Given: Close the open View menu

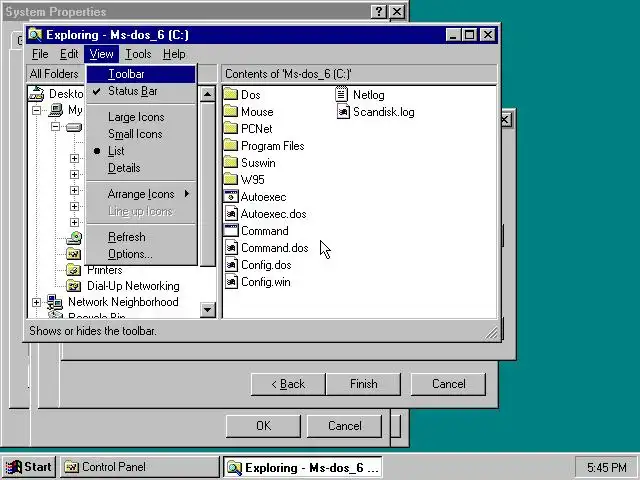Looking at the screenshot, I should tap(102, 54).
